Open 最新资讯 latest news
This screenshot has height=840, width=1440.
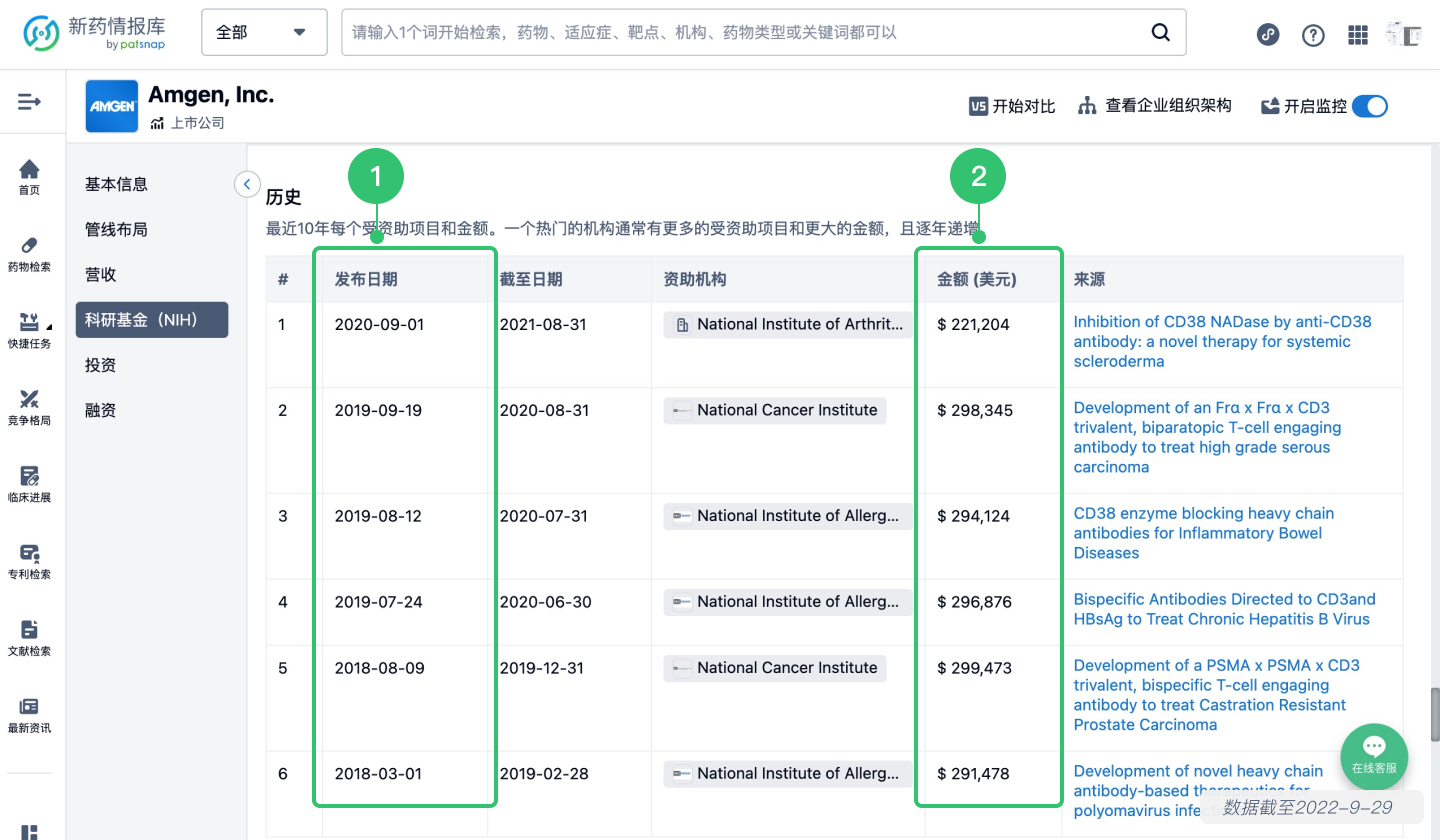click(x=30, y=715)
